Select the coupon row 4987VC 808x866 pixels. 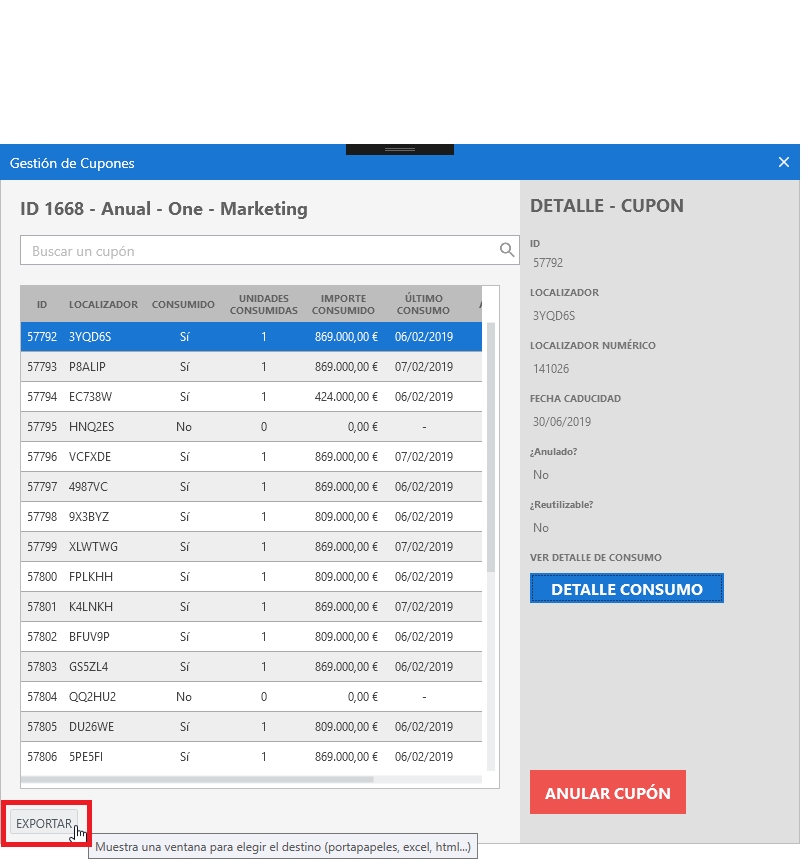pyautogui.click(x=251, y=487)
